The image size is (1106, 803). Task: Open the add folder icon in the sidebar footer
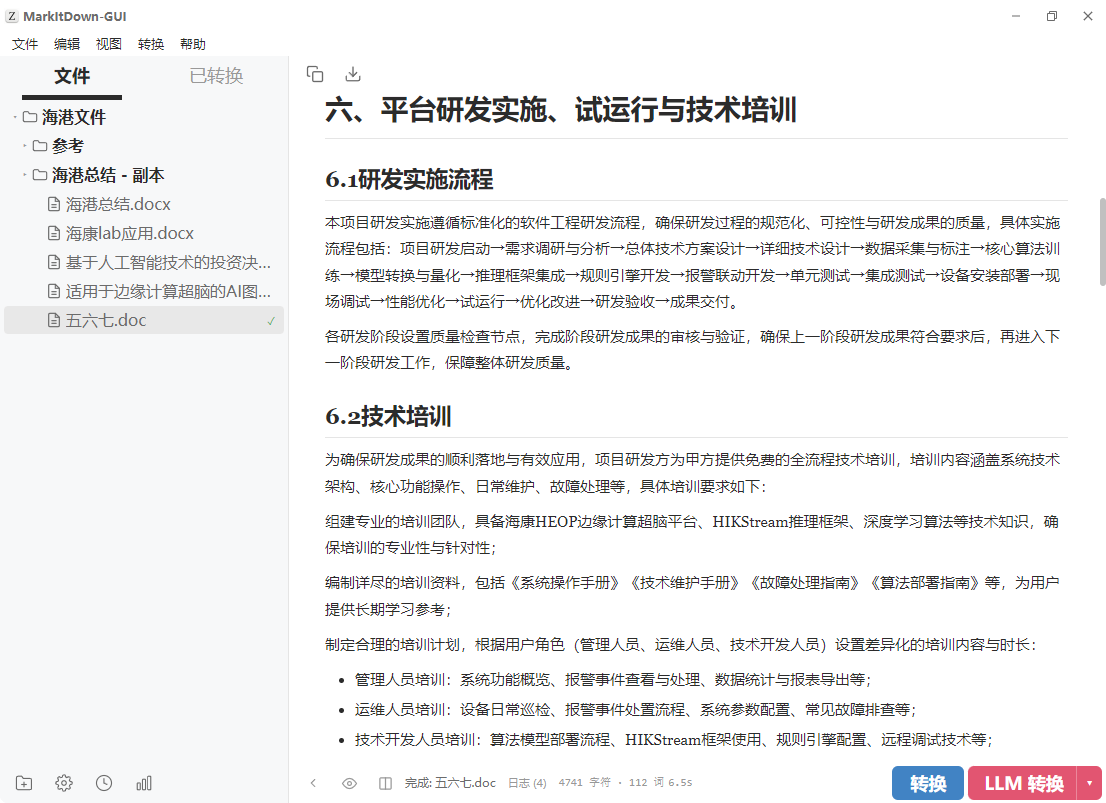24,783
